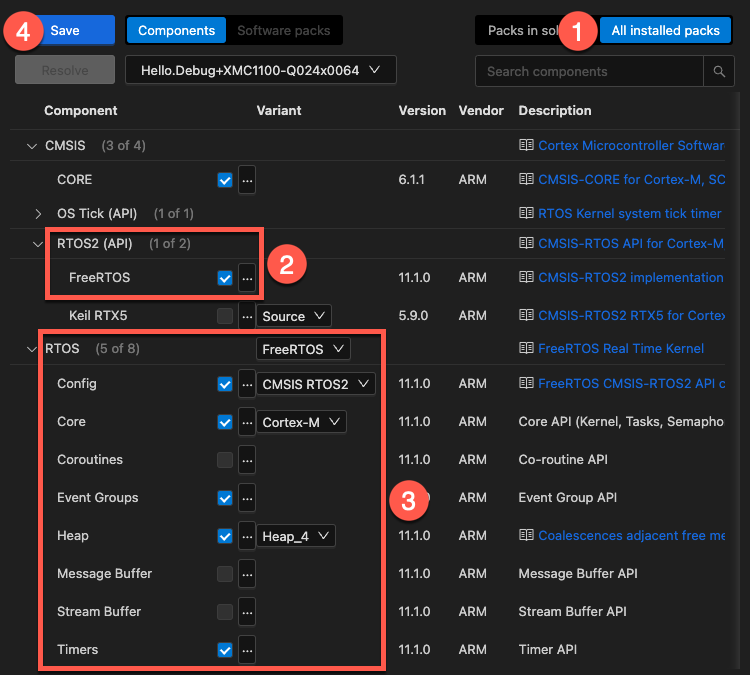Open the CMSIS-RTOS2 implementation link for FreeRTOS
750x675 pixels.
630,278
